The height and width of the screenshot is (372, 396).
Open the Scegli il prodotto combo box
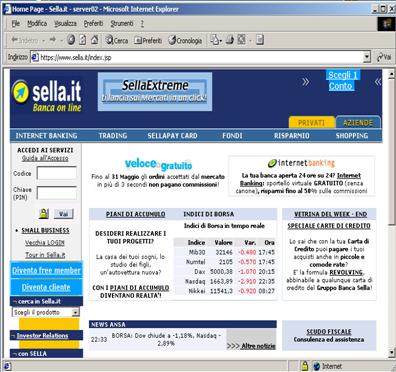tap(46, 312)
